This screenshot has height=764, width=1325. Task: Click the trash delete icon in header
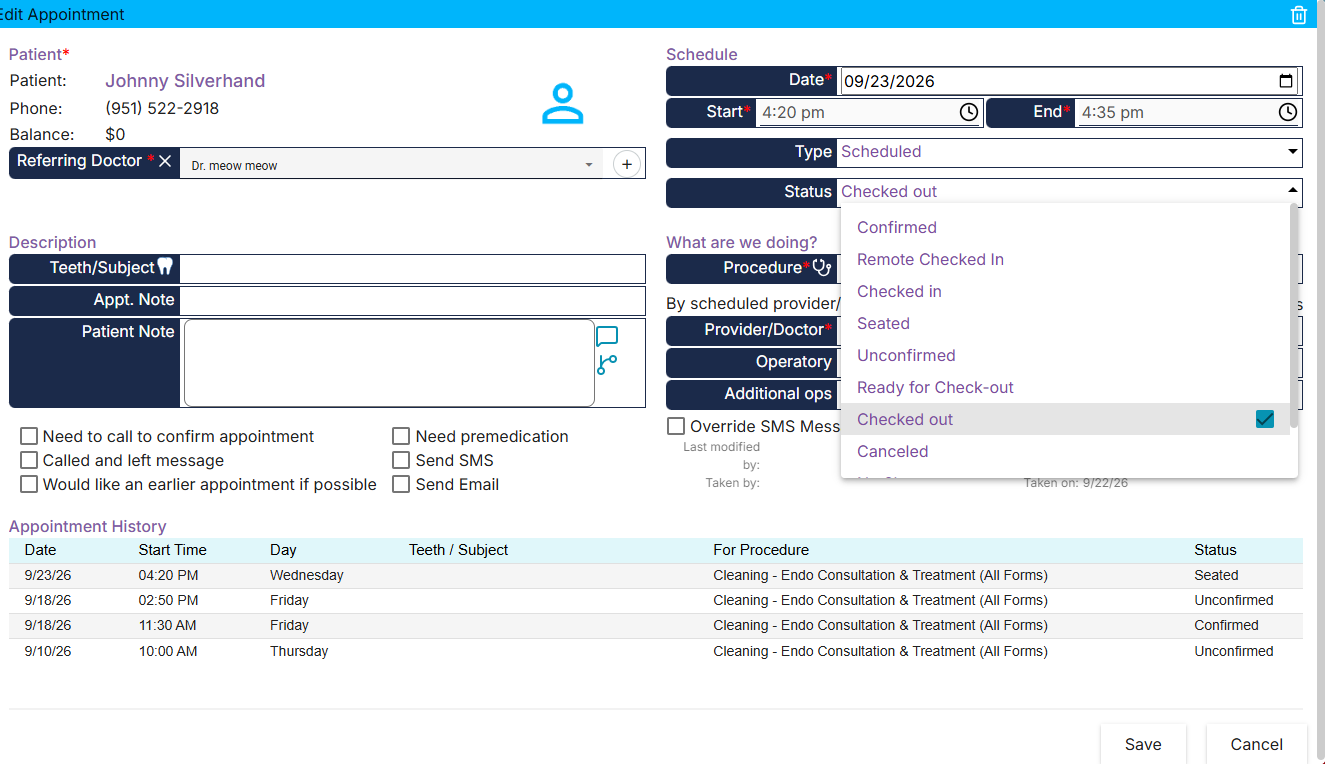pos(1298,14)
